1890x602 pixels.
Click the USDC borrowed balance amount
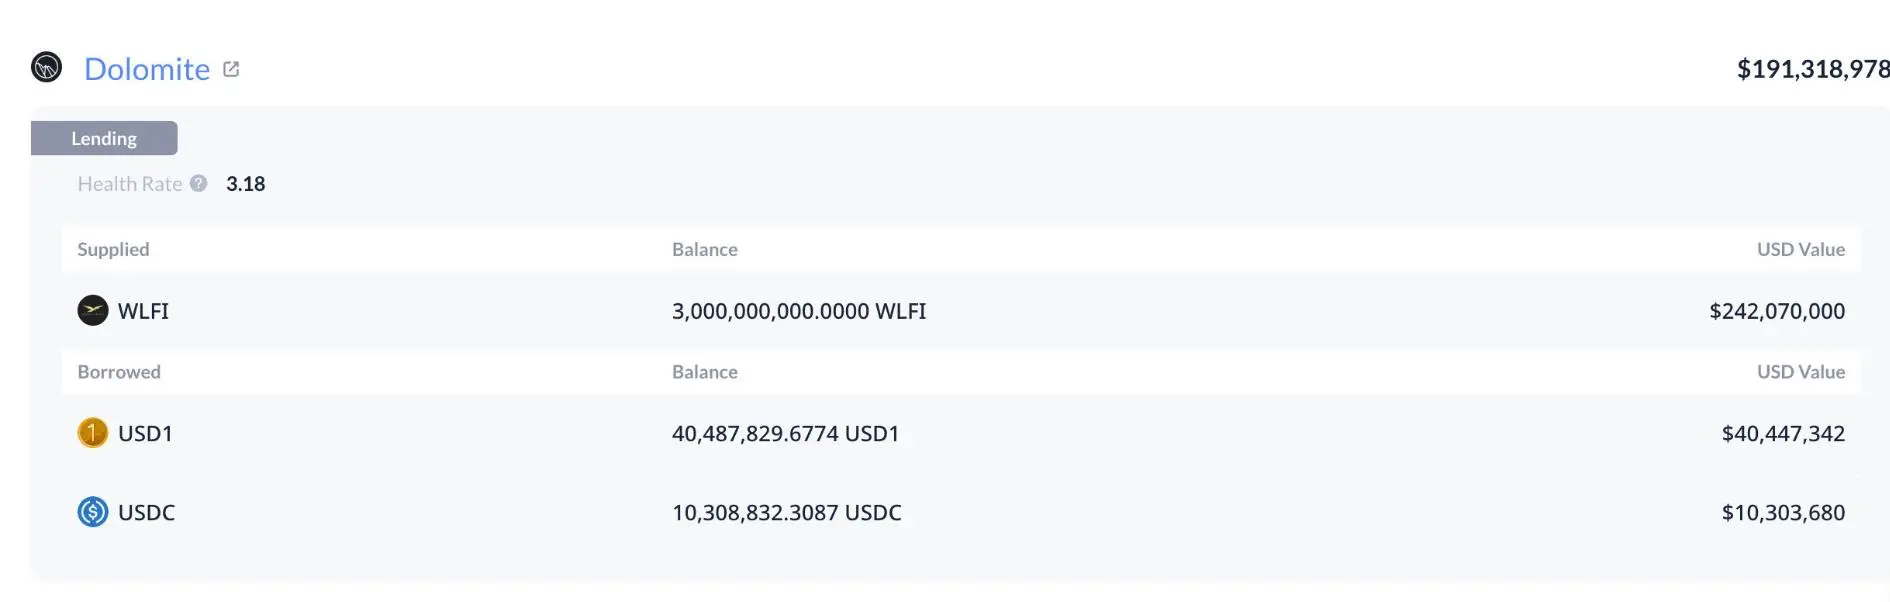click(x=786, y=512)
